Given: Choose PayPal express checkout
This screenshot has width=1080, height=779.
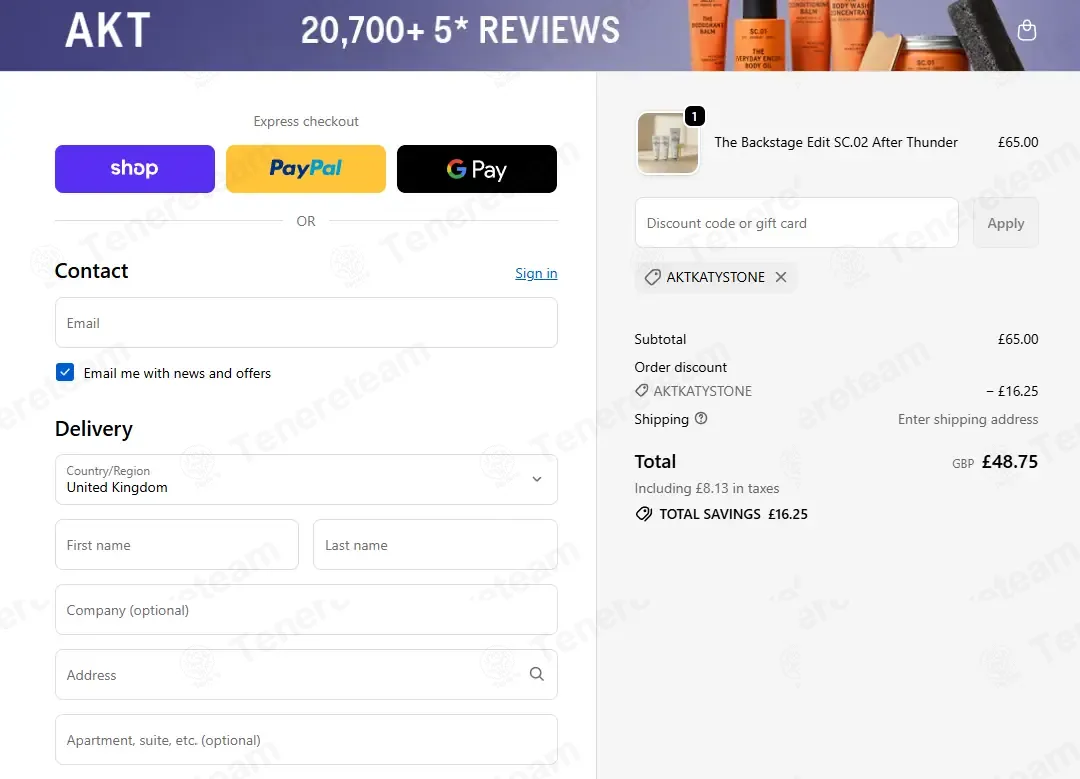Looking at the screenshot, I should pos(306,169).
